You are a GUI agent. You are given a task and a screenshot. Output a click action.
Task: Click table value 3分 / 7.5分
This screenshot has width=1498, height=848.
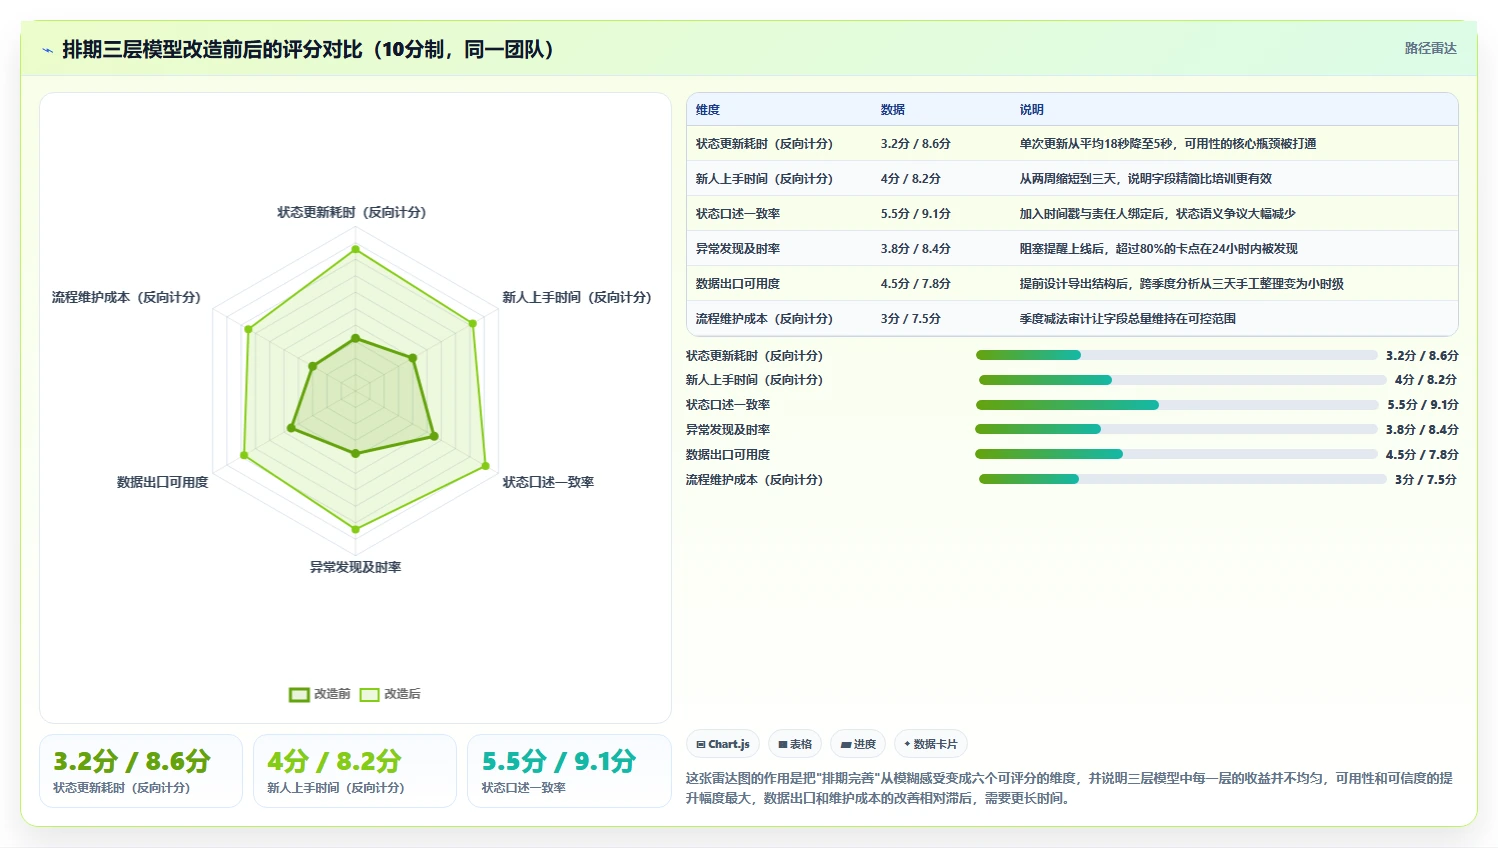point(910,319)
